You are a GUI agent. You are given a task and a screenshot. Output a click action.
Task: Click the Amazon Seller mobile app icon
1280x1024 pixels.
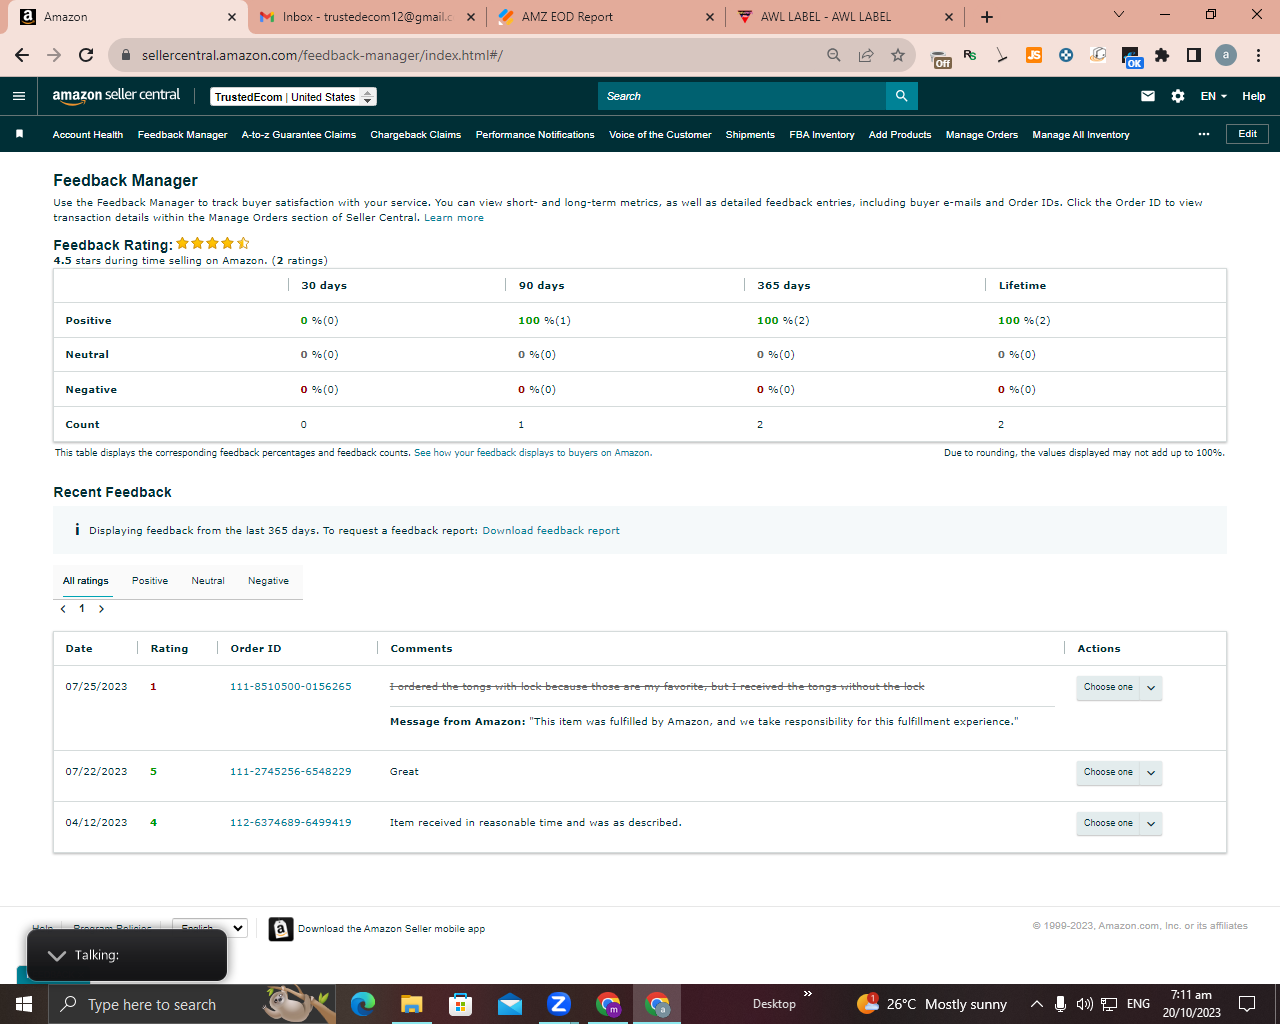pyautogui.click(x=281, y=929)
